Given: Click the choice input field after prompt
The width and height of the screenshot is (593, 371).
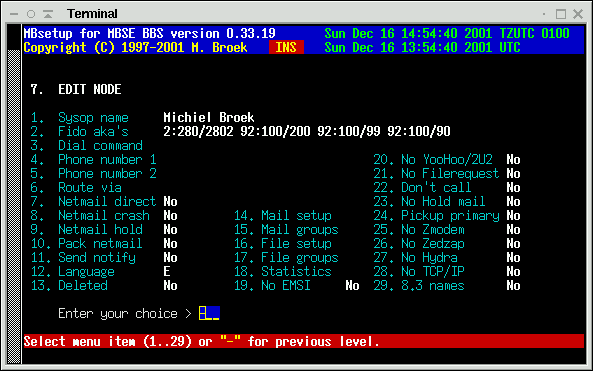Looking at the screenshot, I should click(209, 313).
